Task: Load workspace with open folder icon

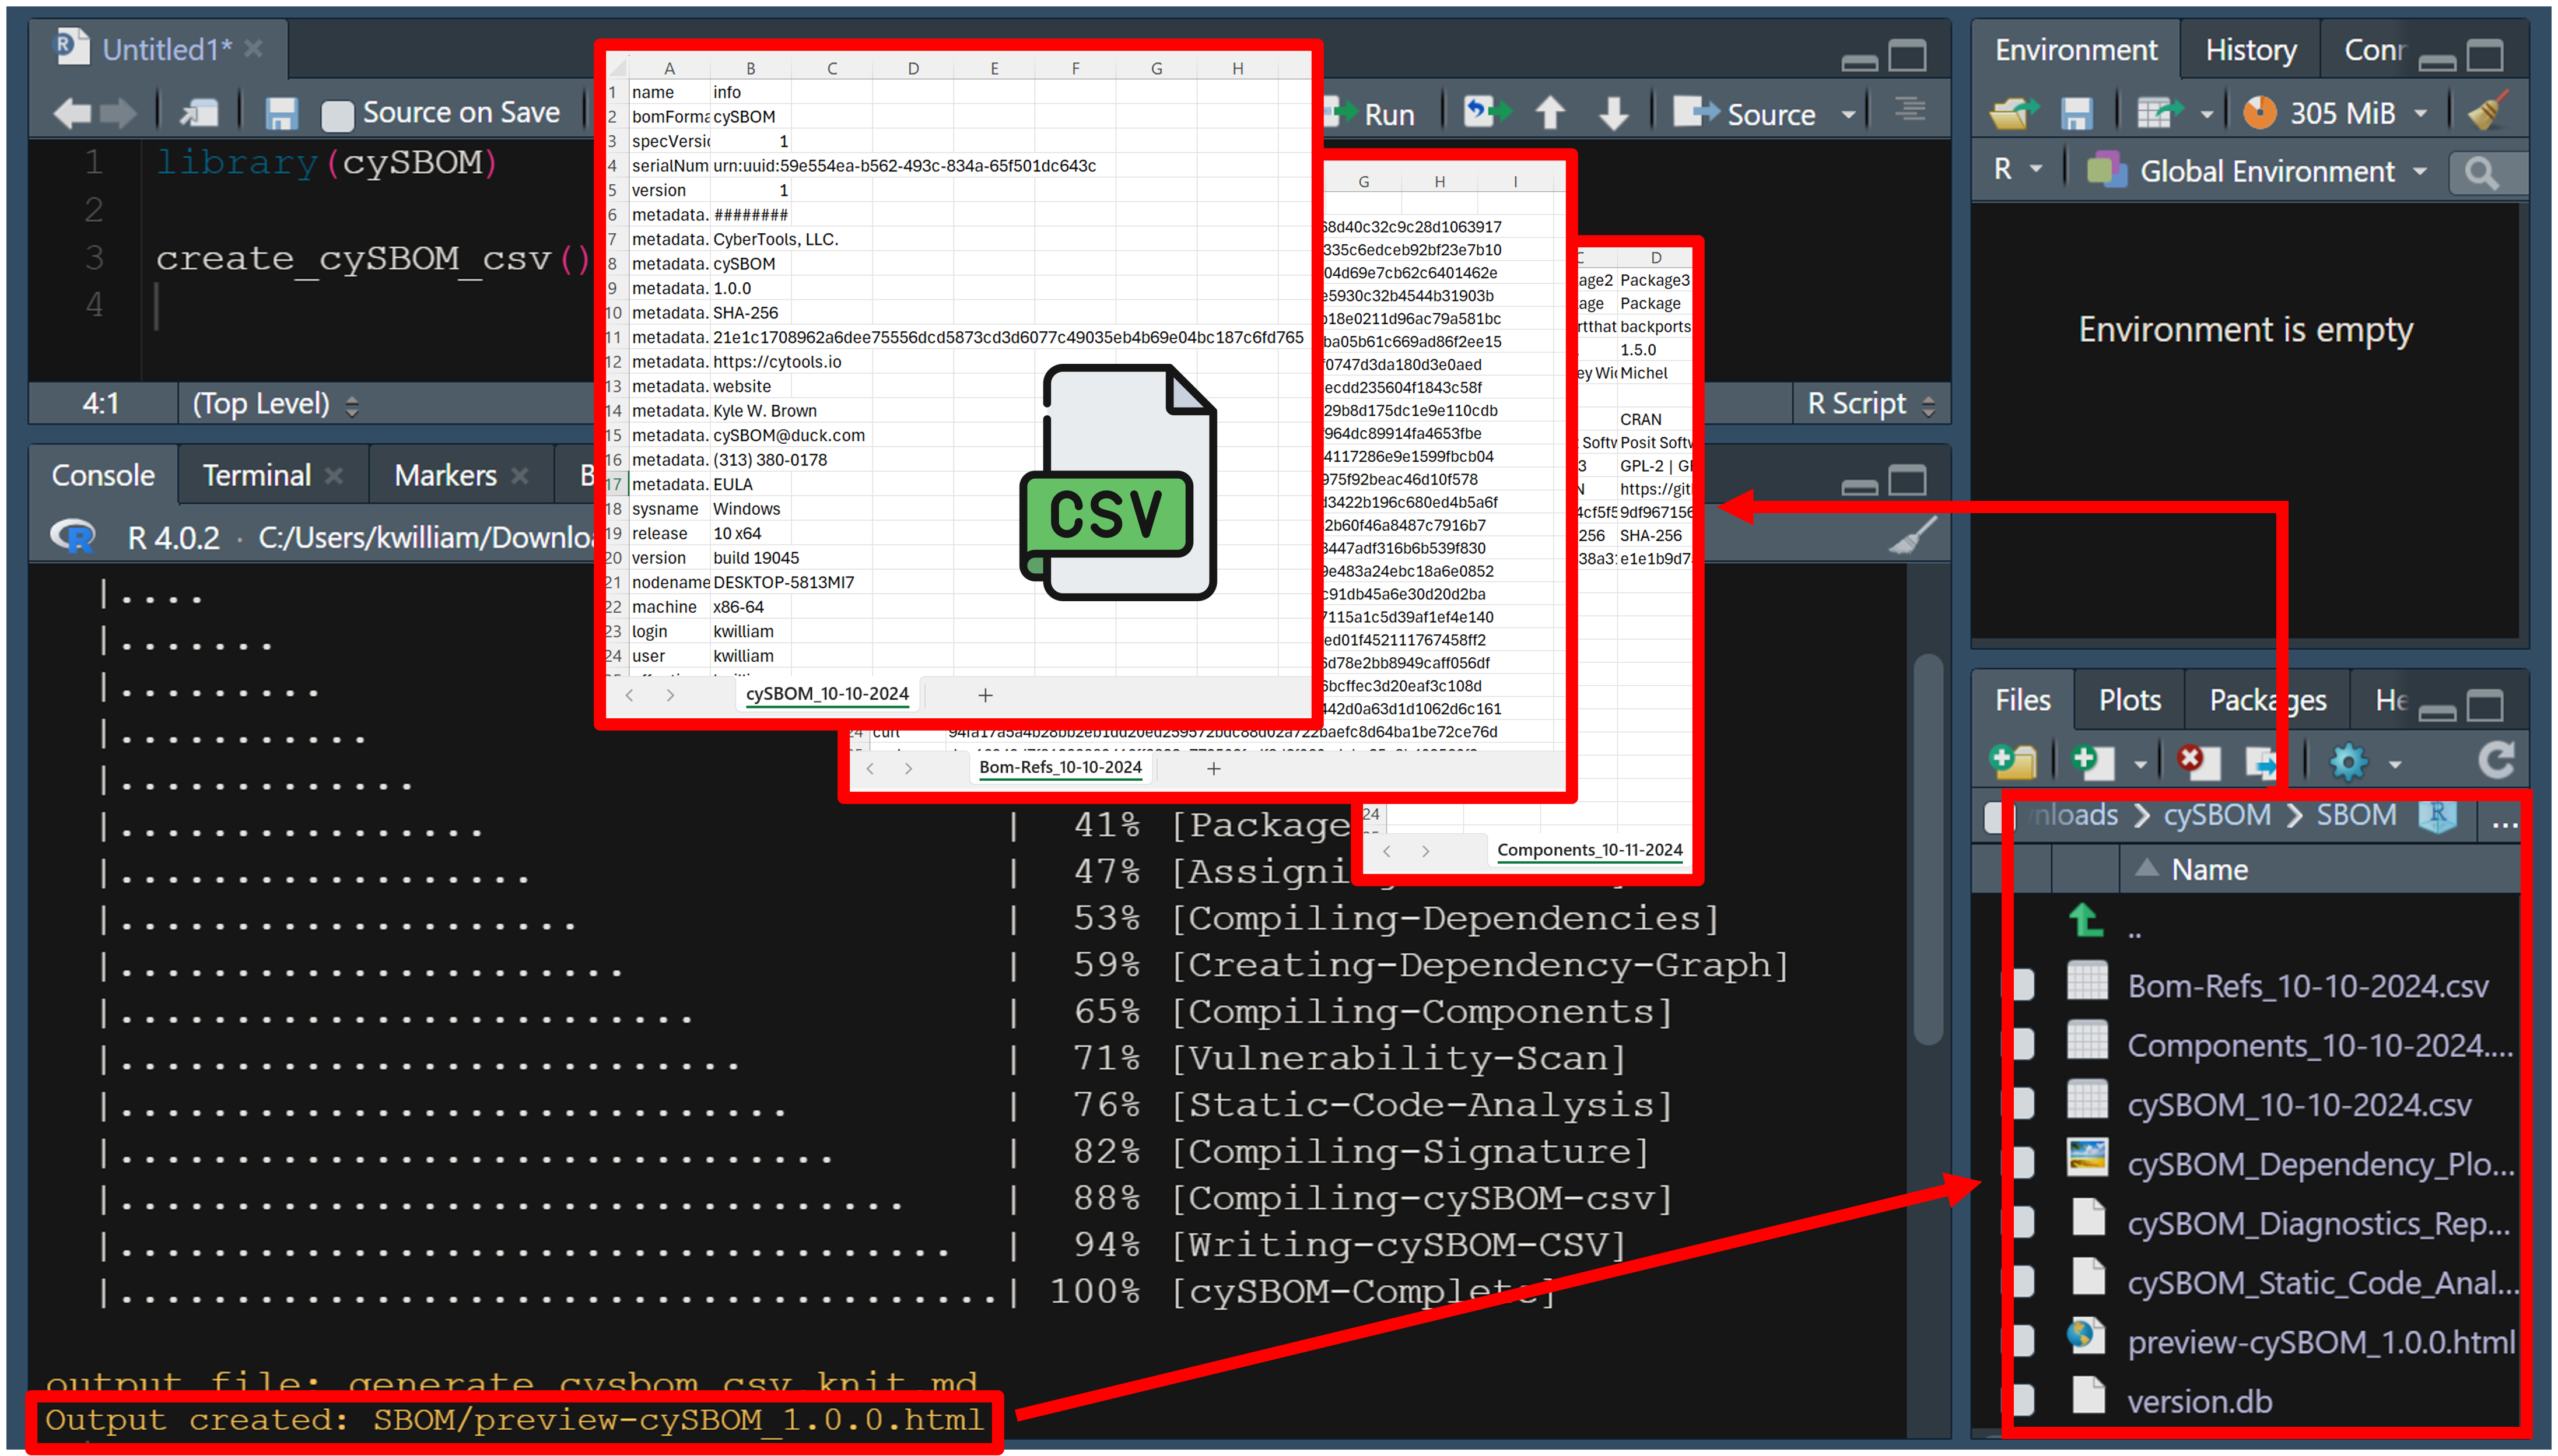Action: tap(2013, 113)
